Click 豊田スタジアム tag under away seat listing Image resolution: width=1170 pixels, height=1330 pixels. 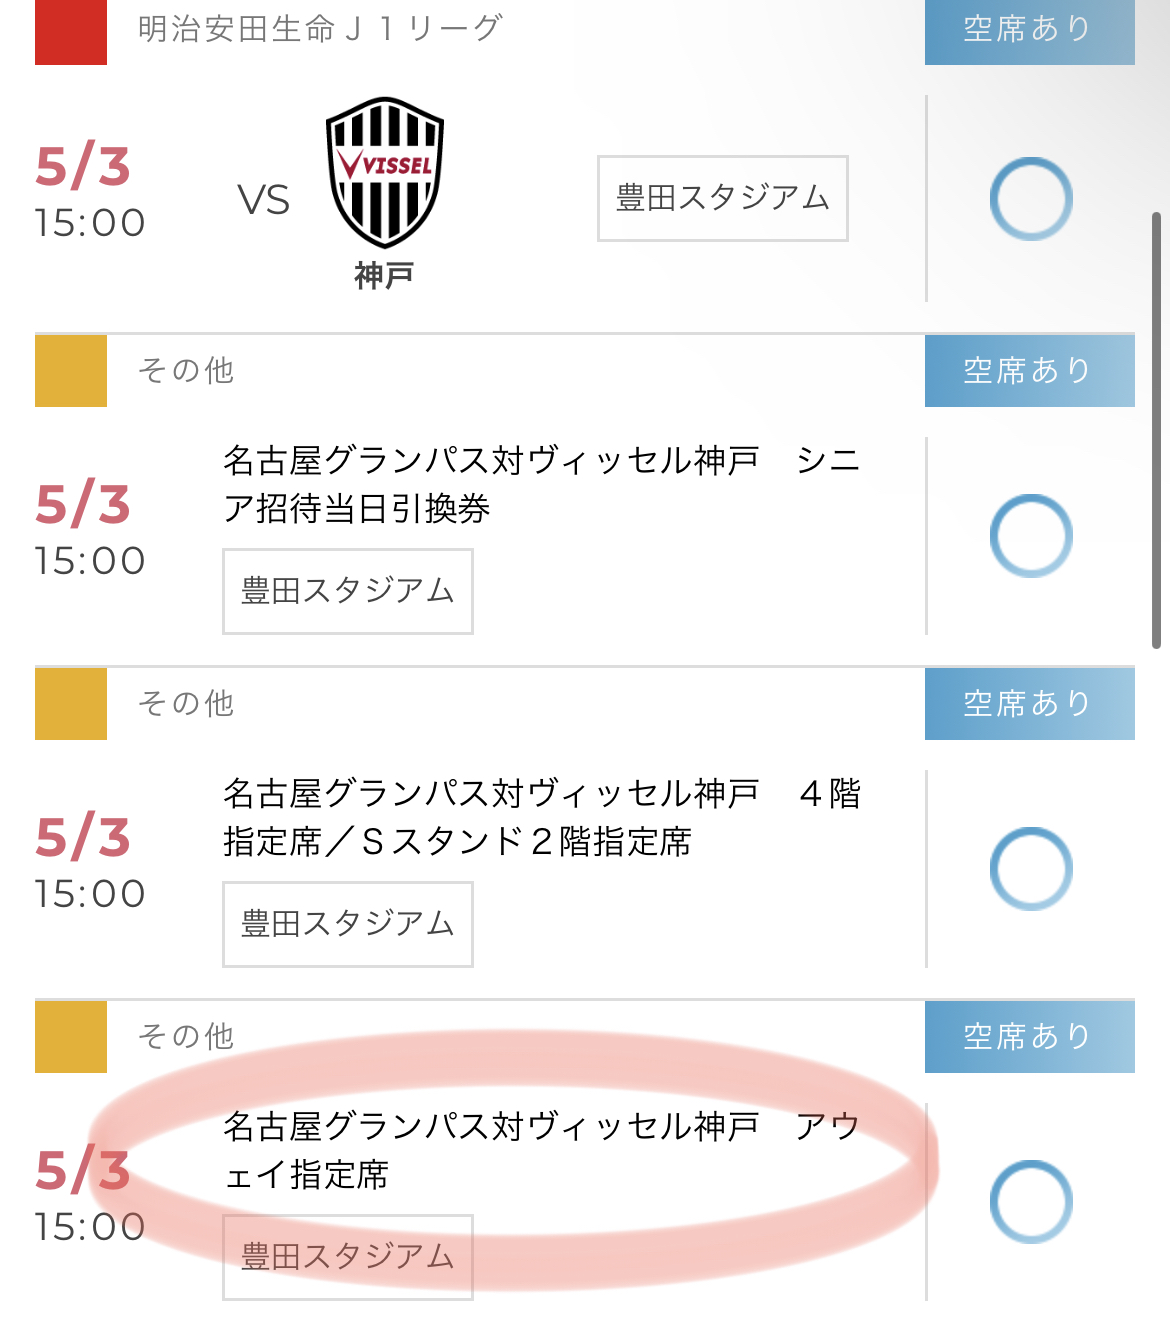tap(347, 1257)
